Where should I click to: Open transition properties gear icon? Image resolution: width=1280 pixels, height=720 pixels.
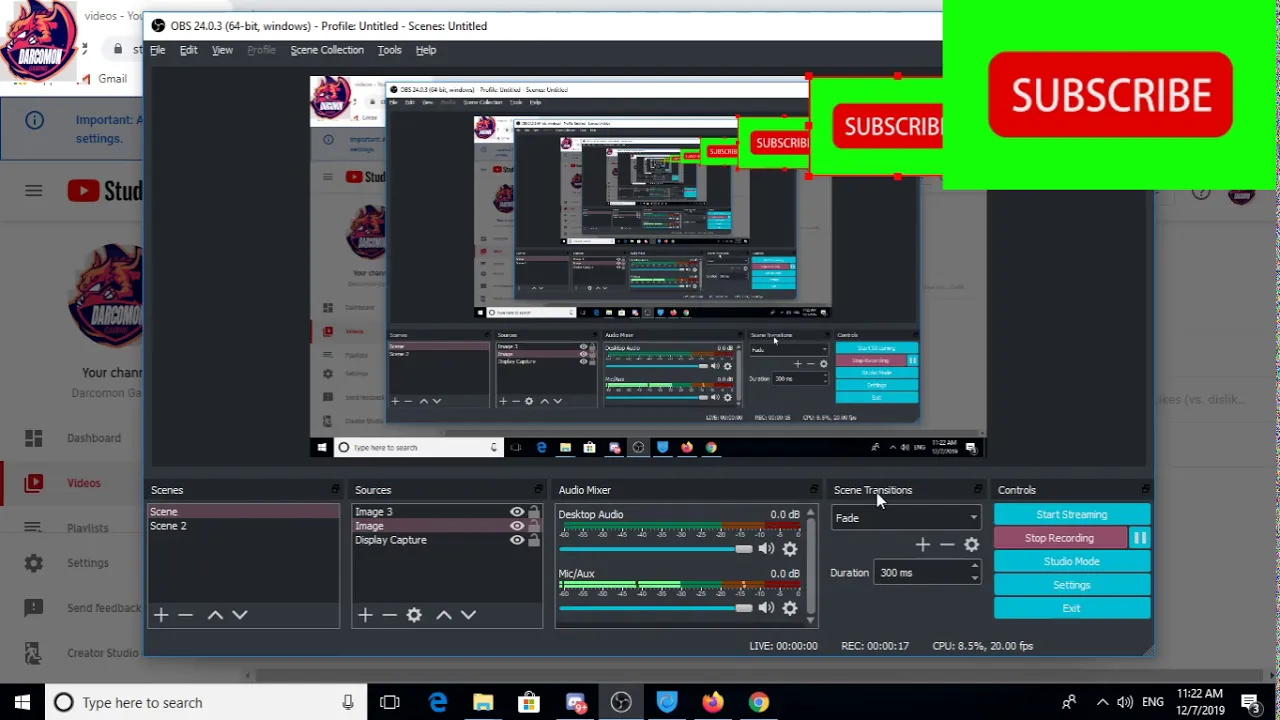tap(971, 545)
